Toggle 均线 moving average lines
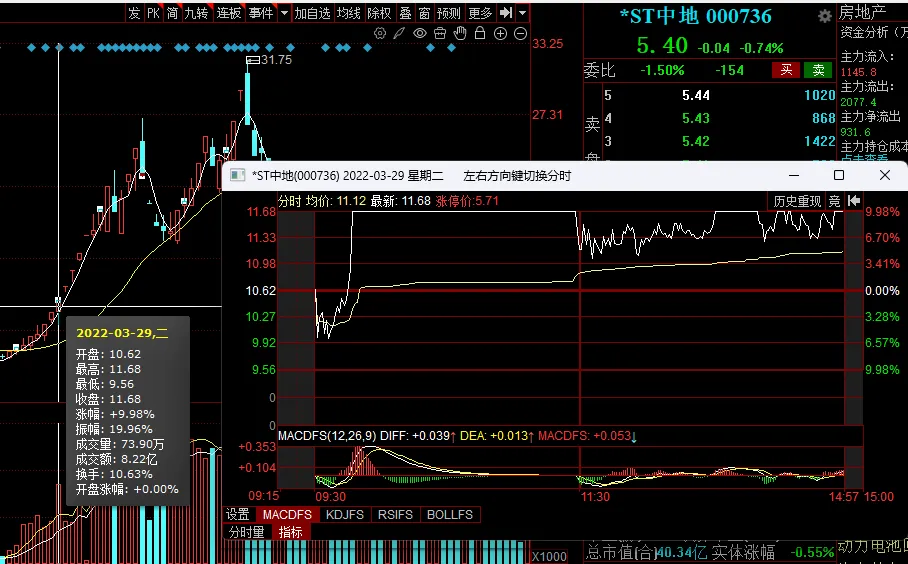This screenshot has width=908, height=564. (x=349, y=13)
